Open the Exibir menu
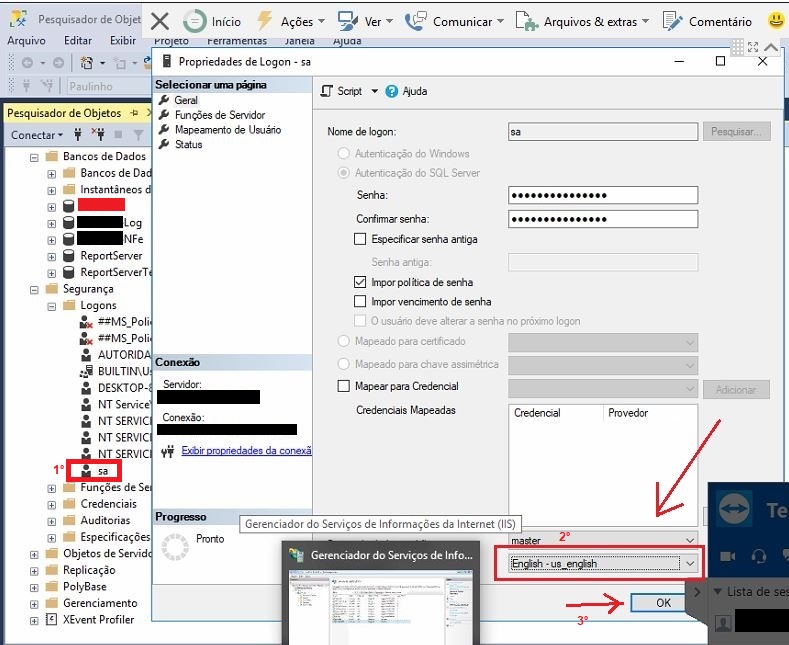This screenshot has height=645, width=789. click(x=123, y=40)
